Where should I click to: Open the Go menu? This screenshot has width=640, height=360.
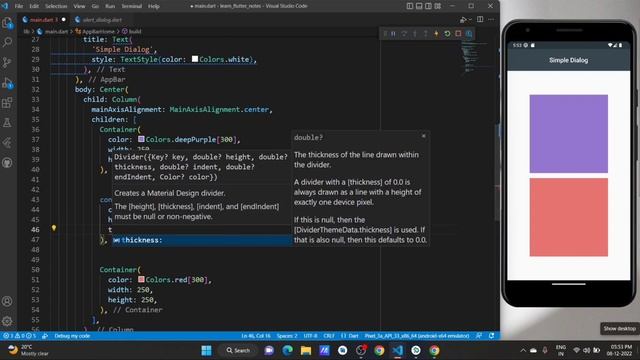coord(95,6)
